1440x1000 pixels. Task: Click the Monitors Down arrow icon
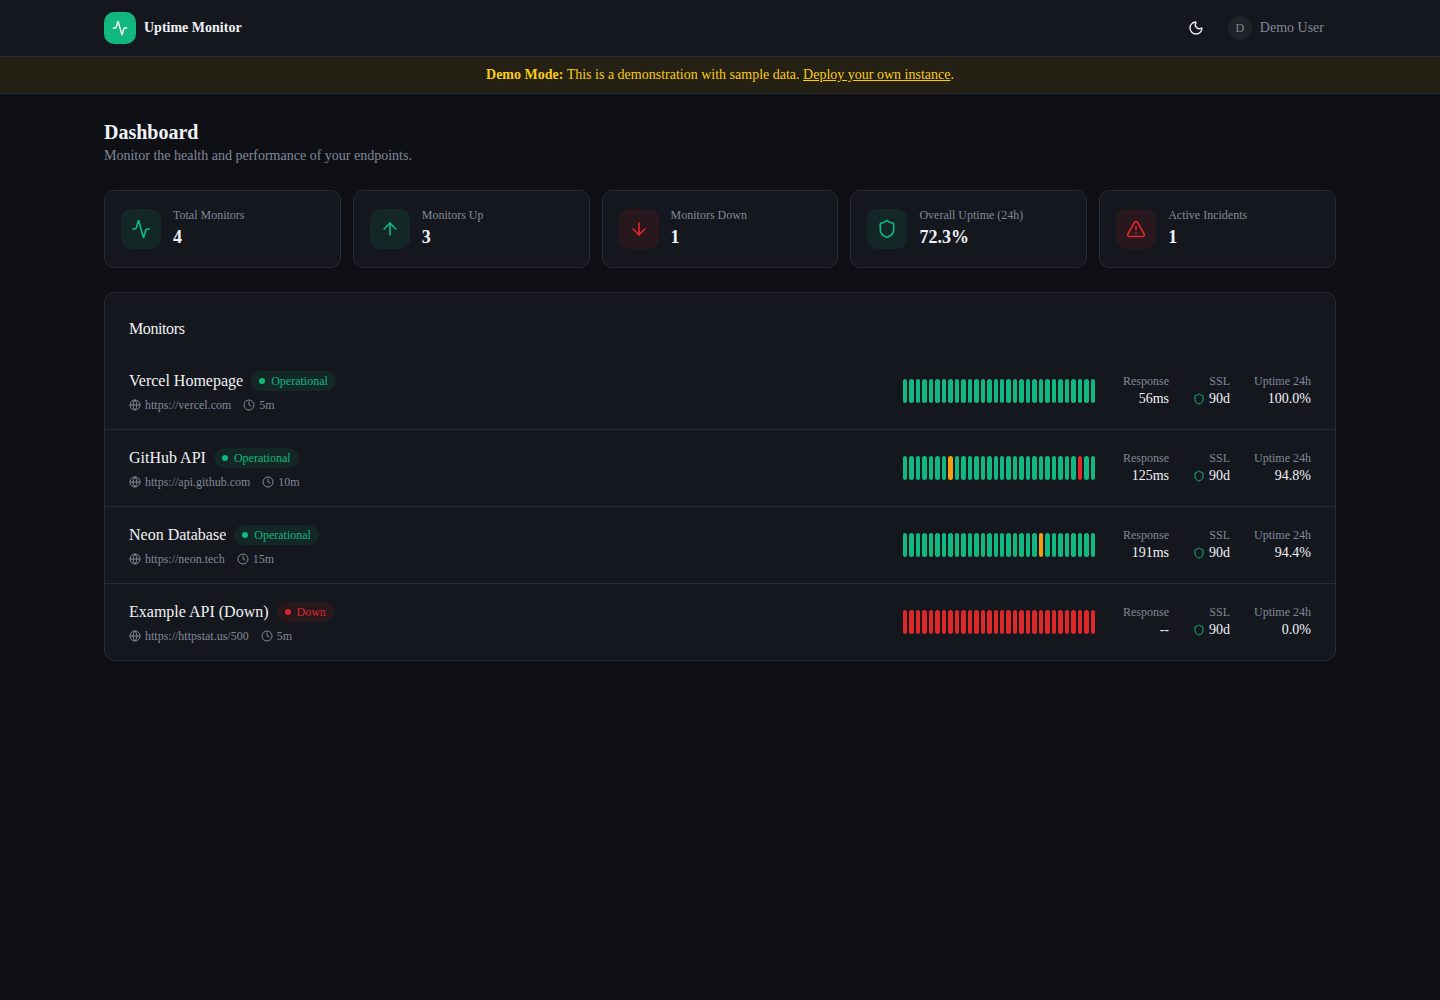coord(639,229)
